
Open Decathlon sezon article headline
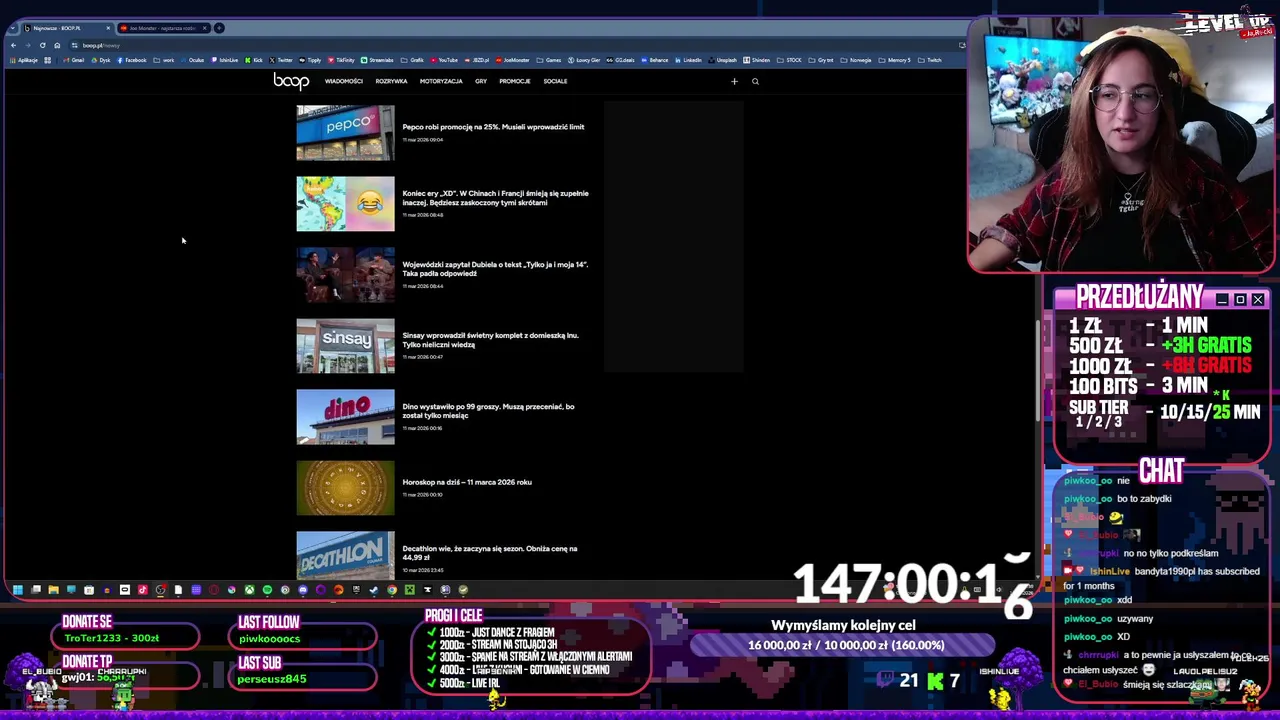point(490,553)
